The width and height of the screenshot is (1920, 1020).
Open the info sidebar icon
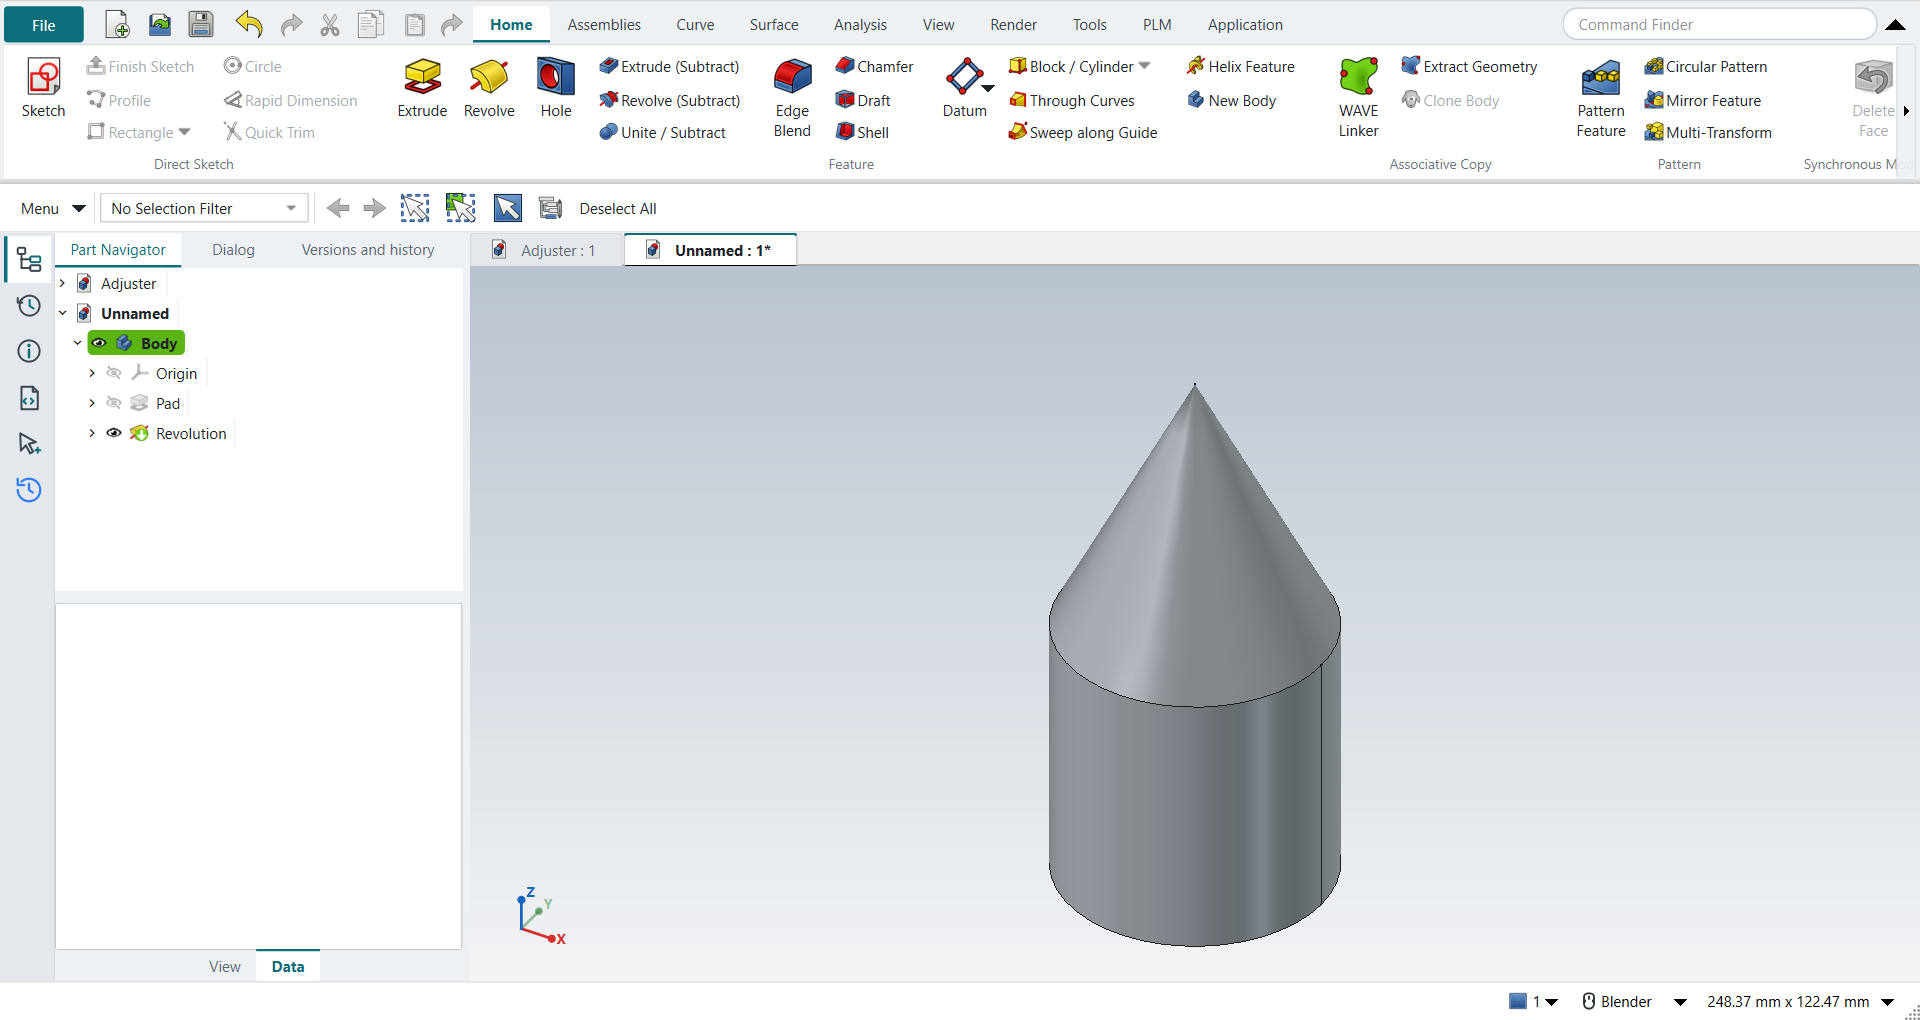click(x=29, y=351)
